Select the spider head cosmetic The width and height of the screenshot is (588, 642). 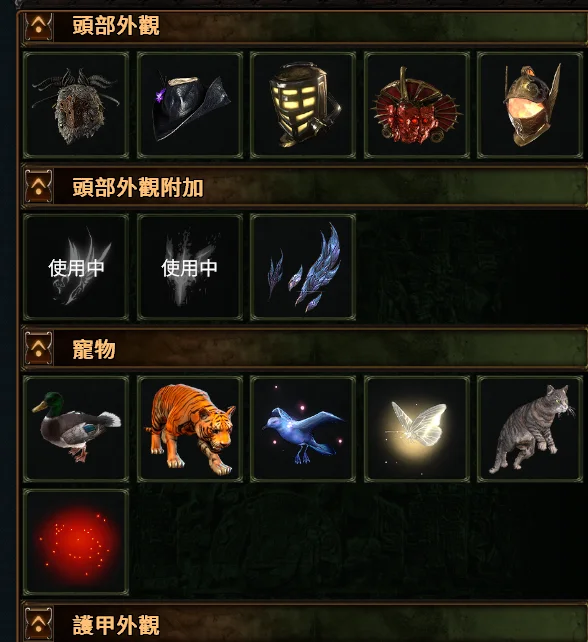click(76, 105)
